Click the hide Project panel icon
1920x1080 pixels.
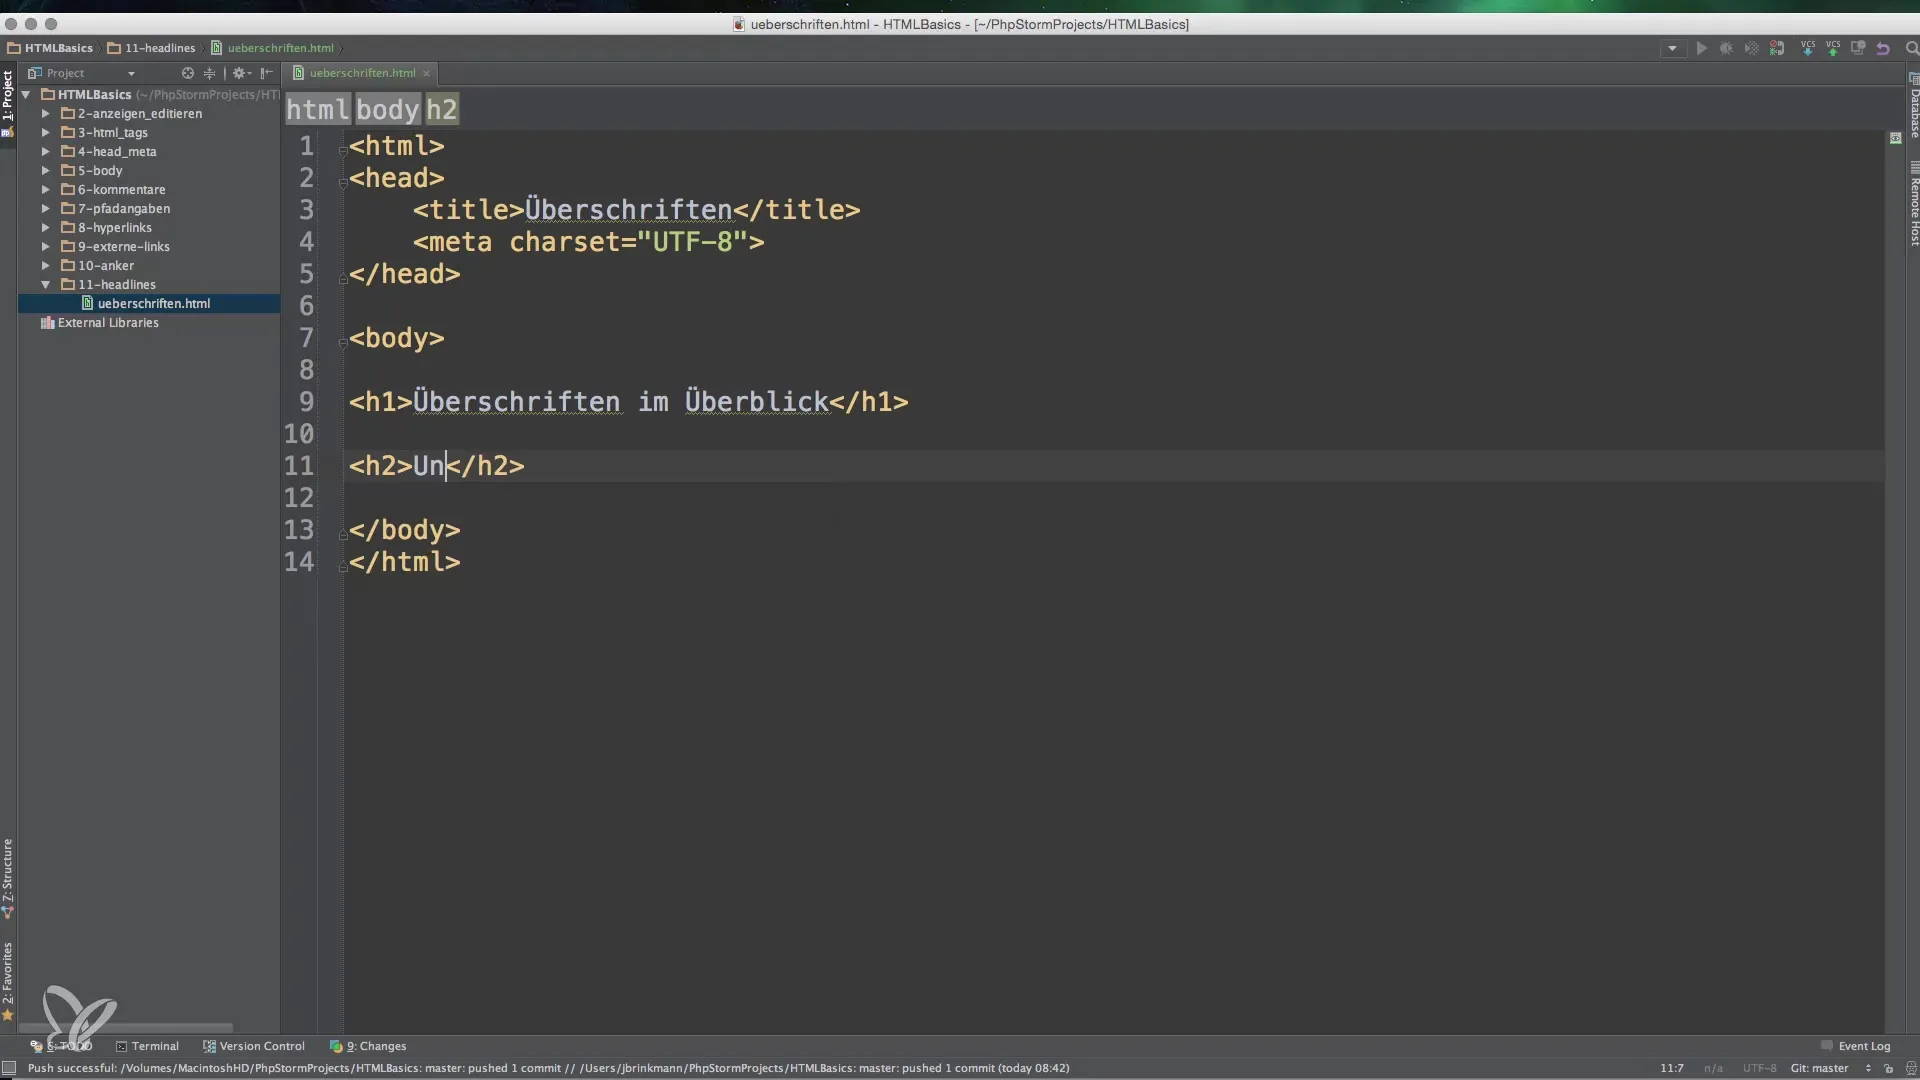click(266, 73)
